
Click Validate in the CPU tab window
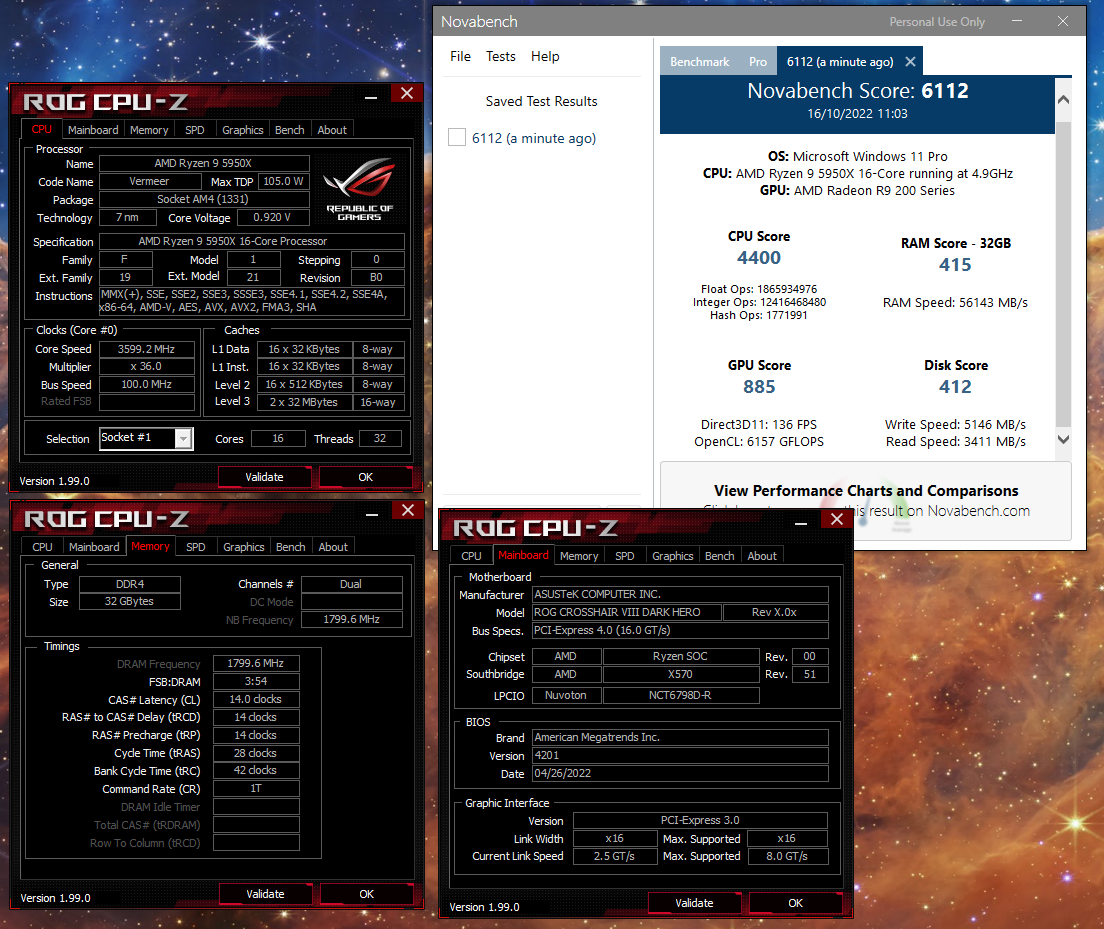click(265, 477)
